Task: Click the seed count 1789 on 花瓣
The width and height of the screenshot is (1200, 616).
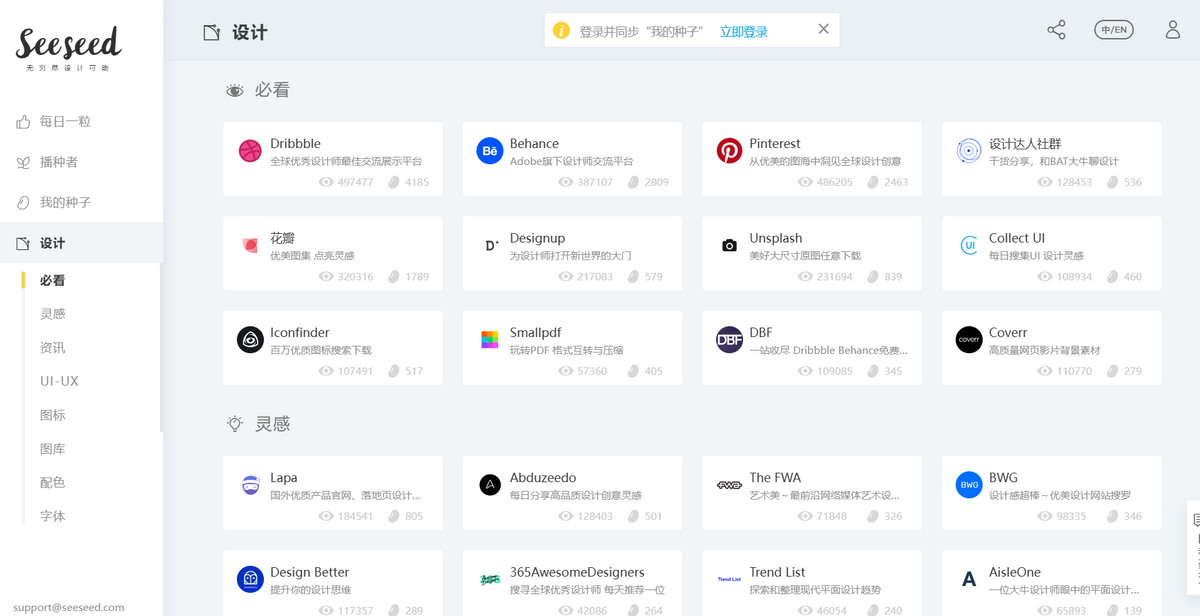Action: pos(417,277)
